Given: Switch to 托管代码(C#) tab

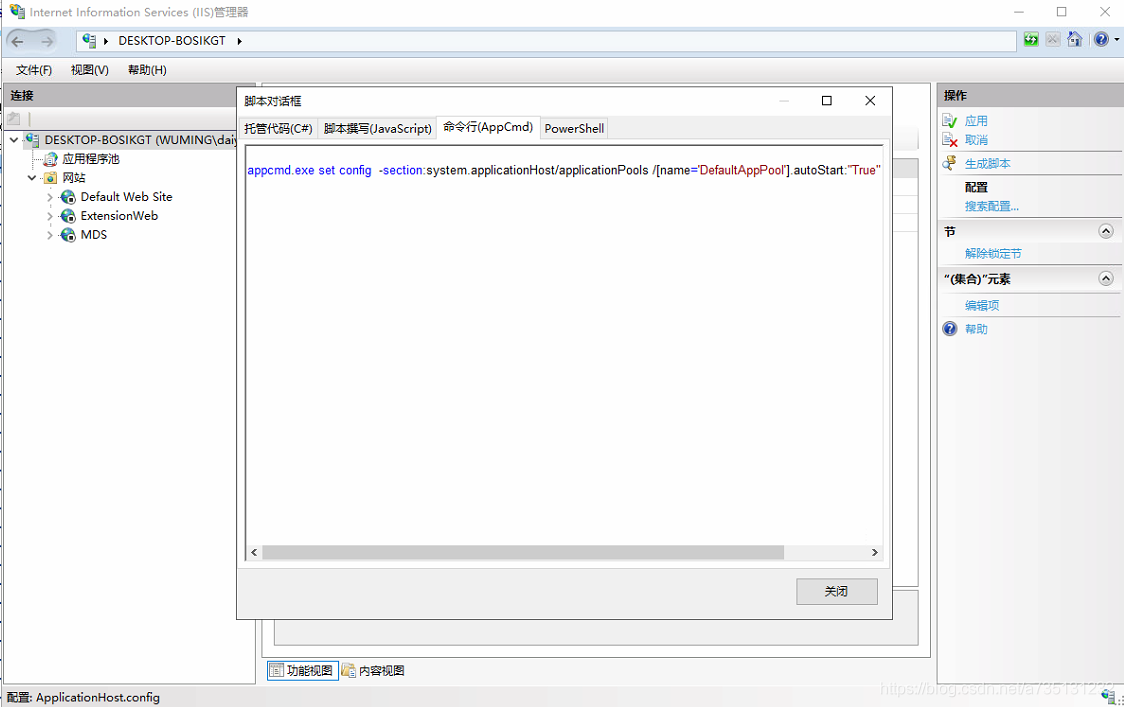Looking at the screenshot, I should 278,128.
